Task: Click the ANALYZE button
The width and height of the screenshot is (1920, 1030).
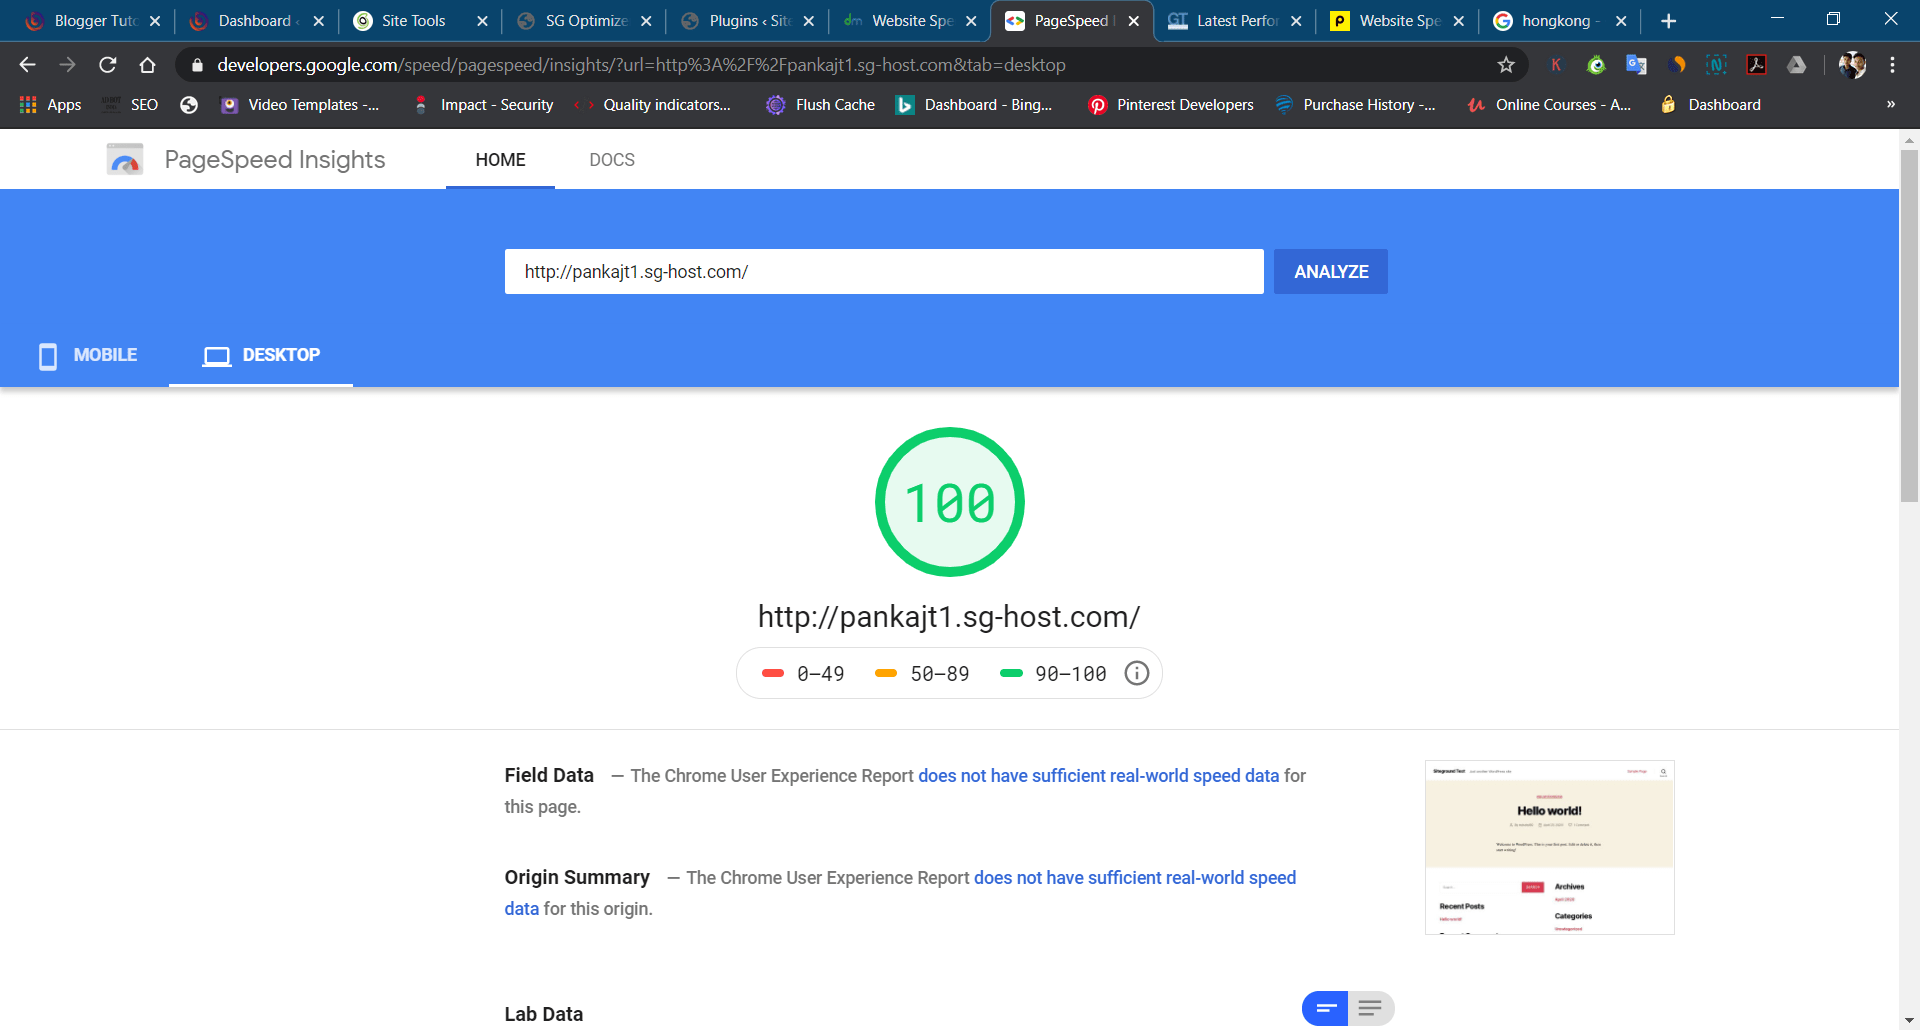Action: tap(1331, 272)
